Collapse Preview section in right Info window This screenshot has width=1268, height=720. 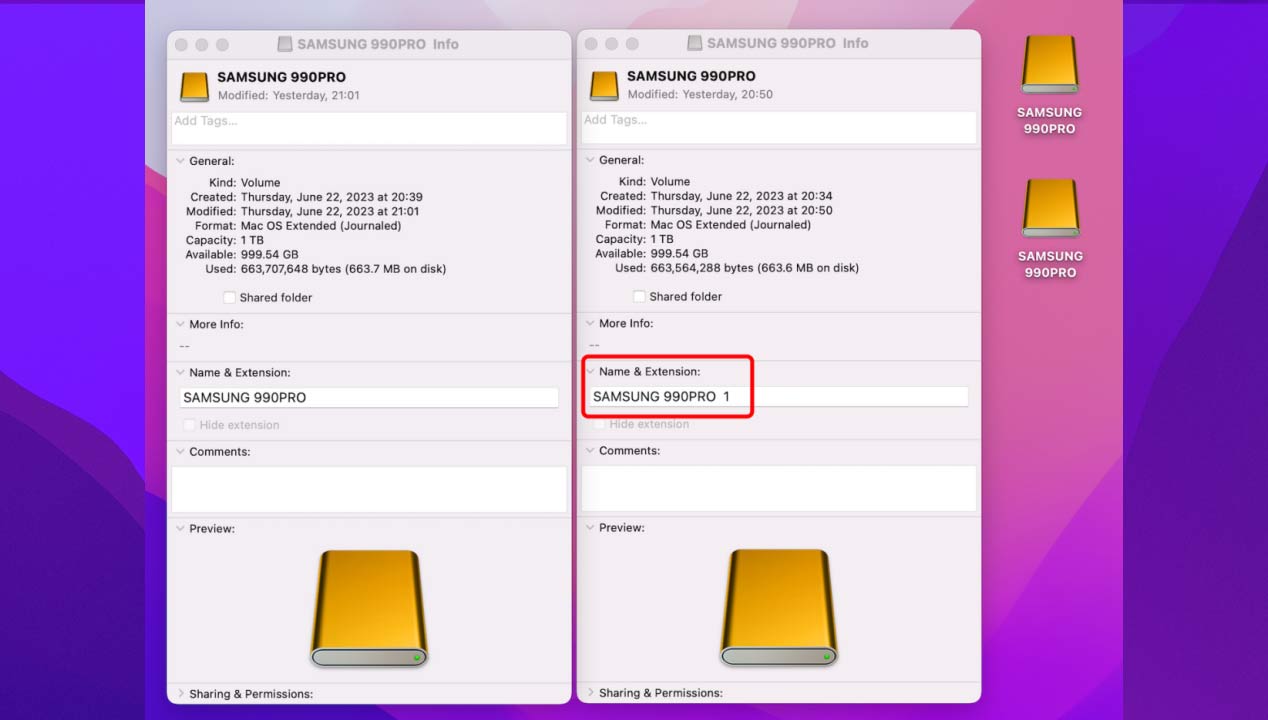[x=590, y=527]
